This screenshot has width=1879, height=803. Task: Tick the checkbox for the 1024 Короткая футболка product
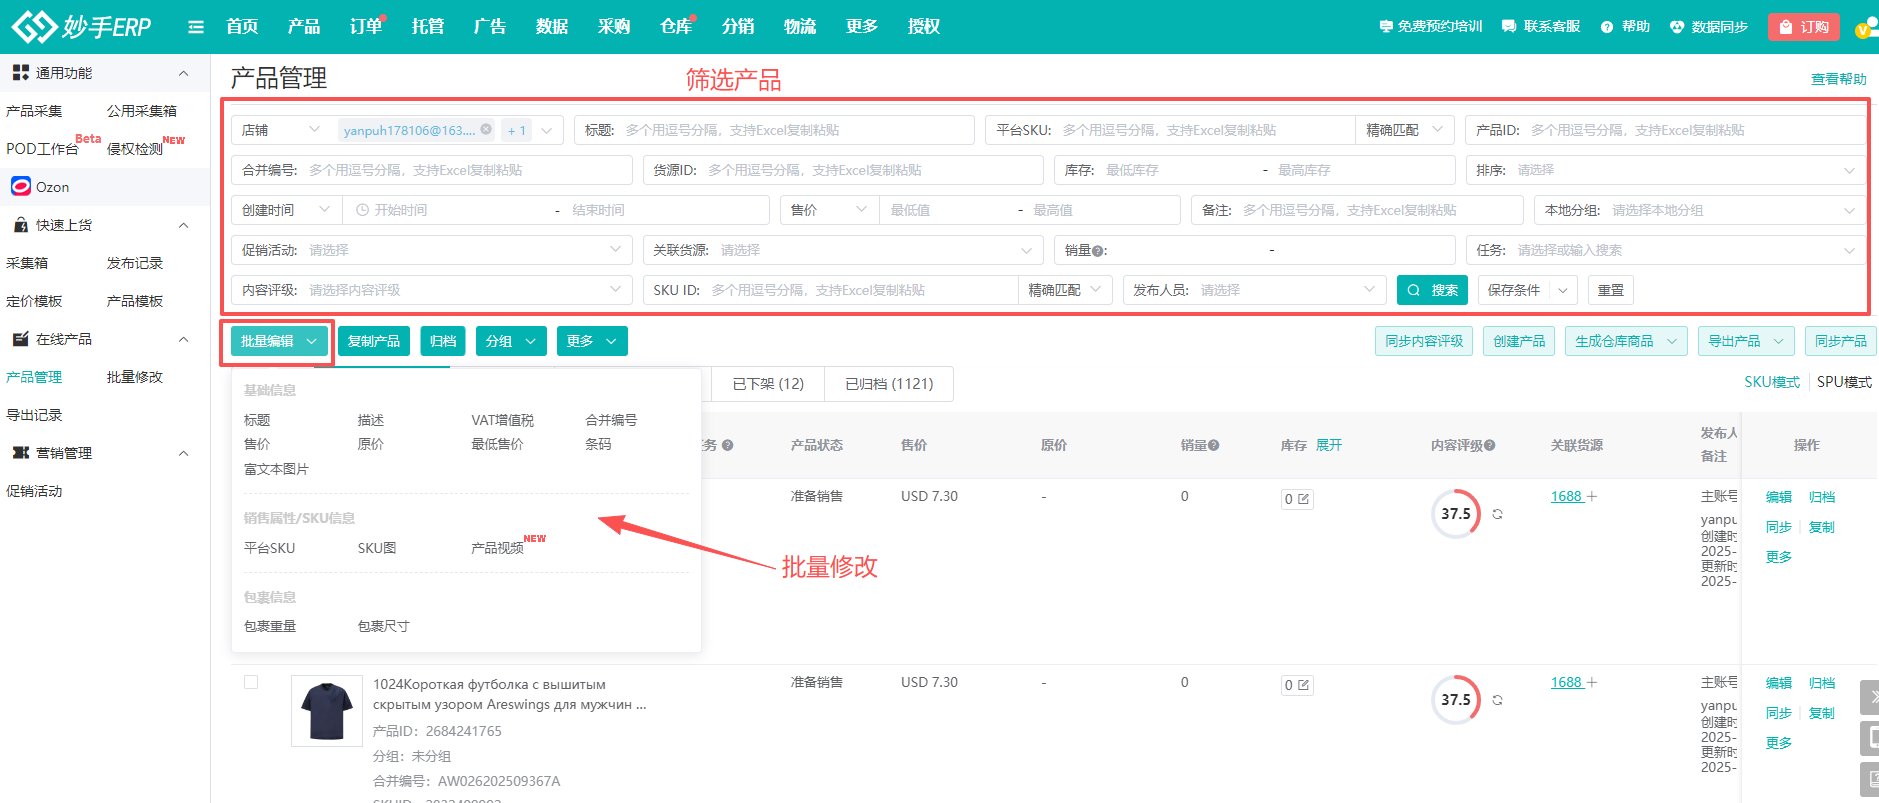(251, 682)
